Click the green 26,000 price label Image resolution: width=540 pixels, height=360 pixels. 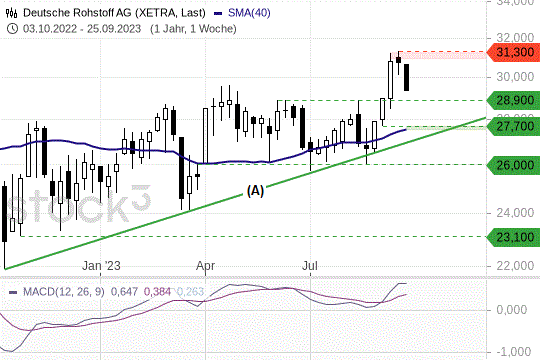point(513,165)
